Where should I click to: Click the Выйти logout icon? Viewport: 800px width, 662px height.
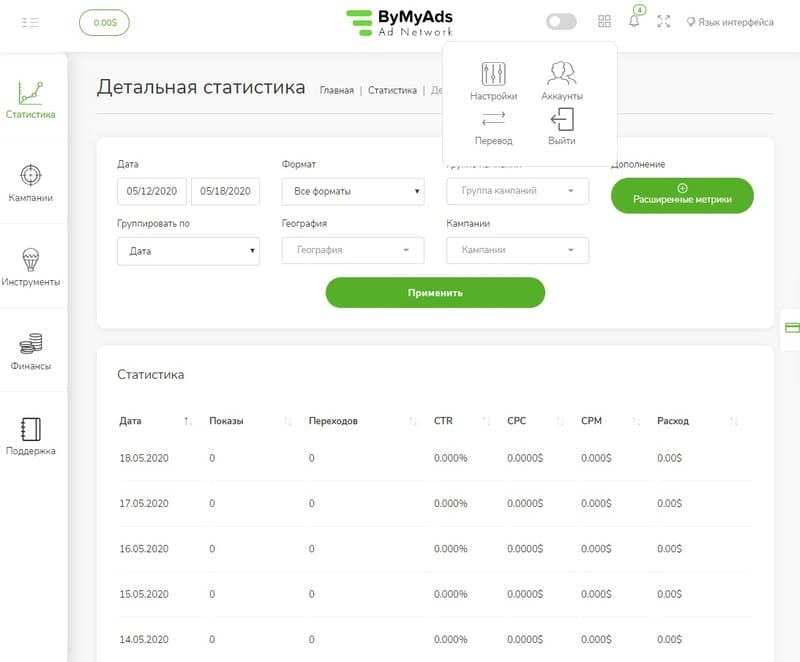pos(561,120)
